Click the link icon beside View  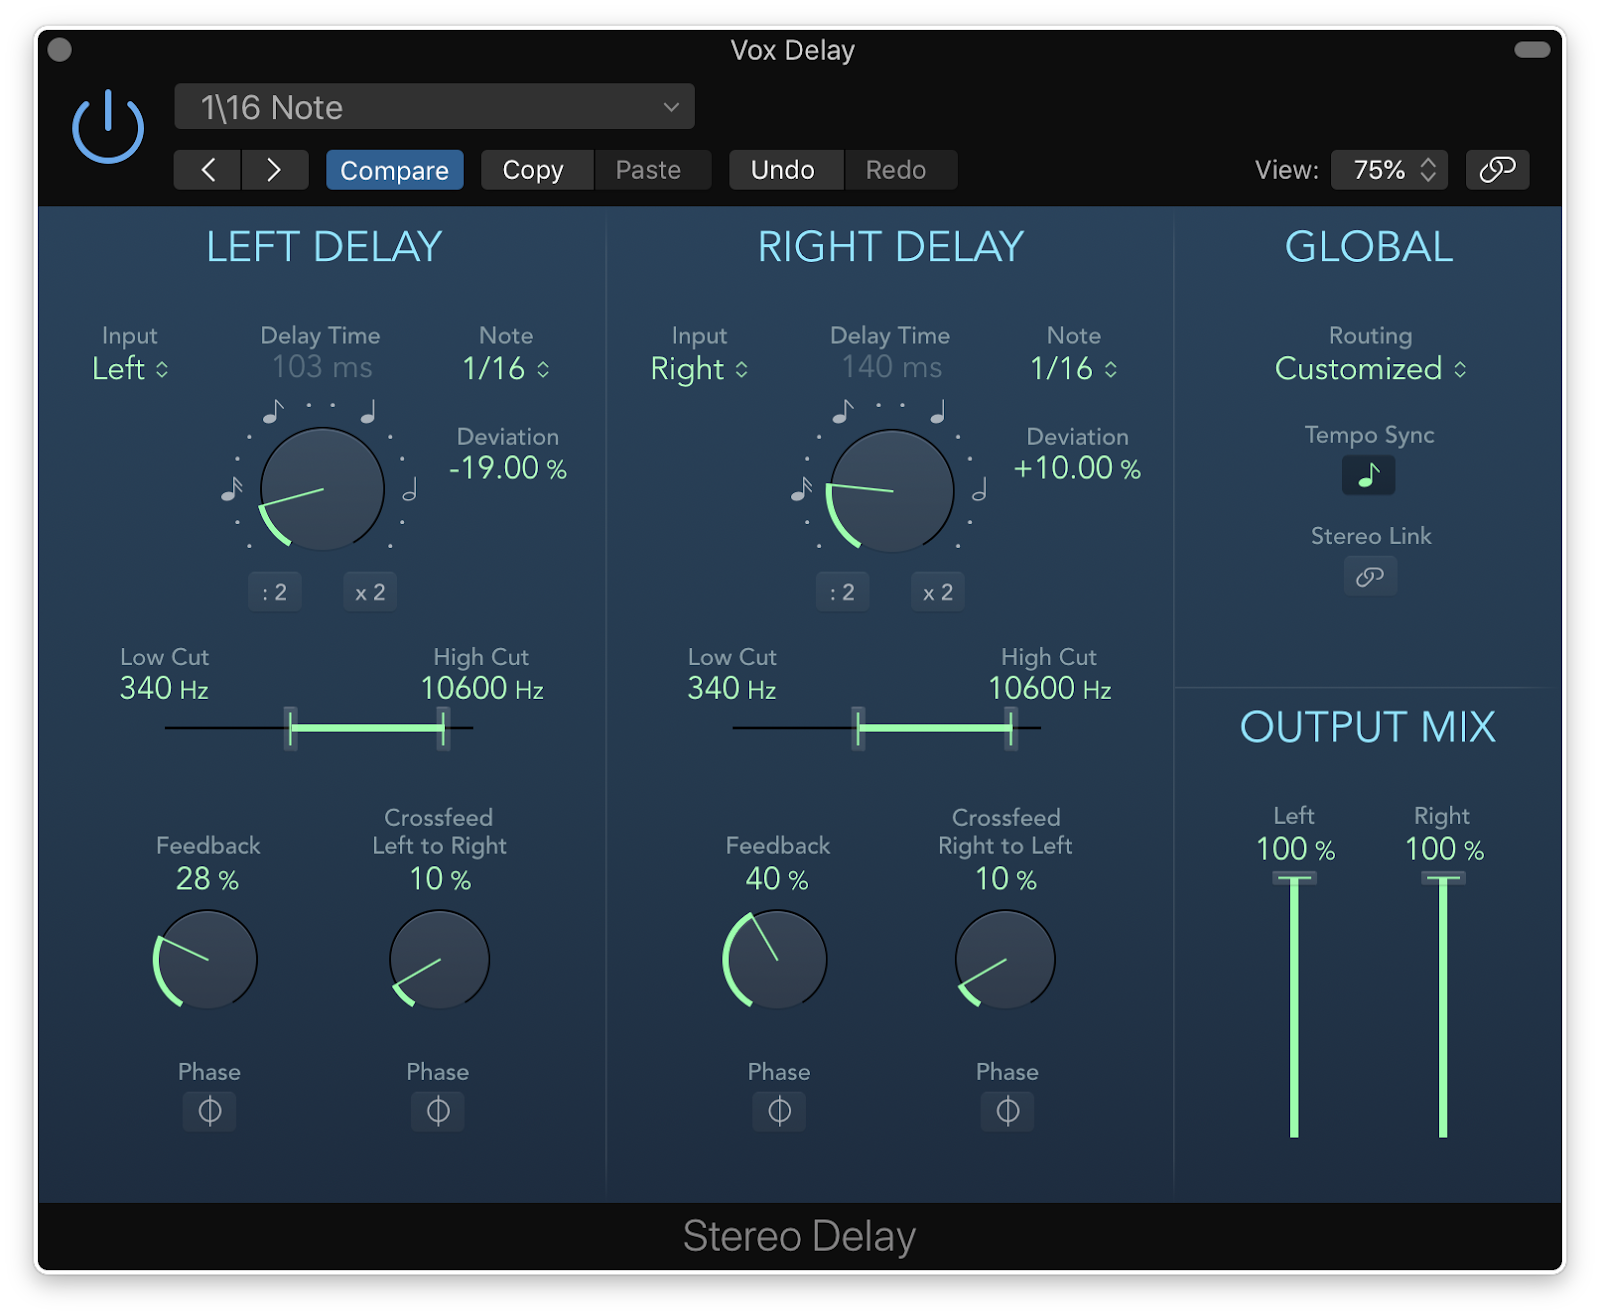click(1497, 170)
